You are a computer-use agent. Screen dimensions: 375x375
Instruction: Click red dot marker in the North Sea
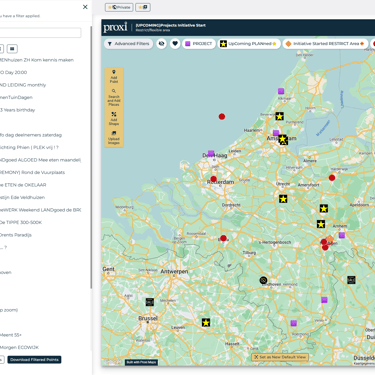222,116
